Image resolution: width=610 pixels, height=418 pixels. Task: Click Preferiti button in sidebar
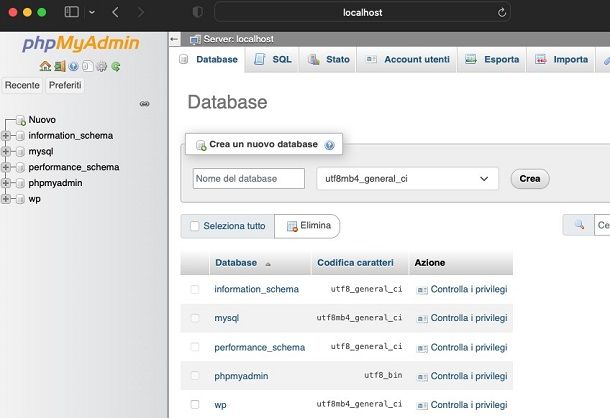(65, 85)
